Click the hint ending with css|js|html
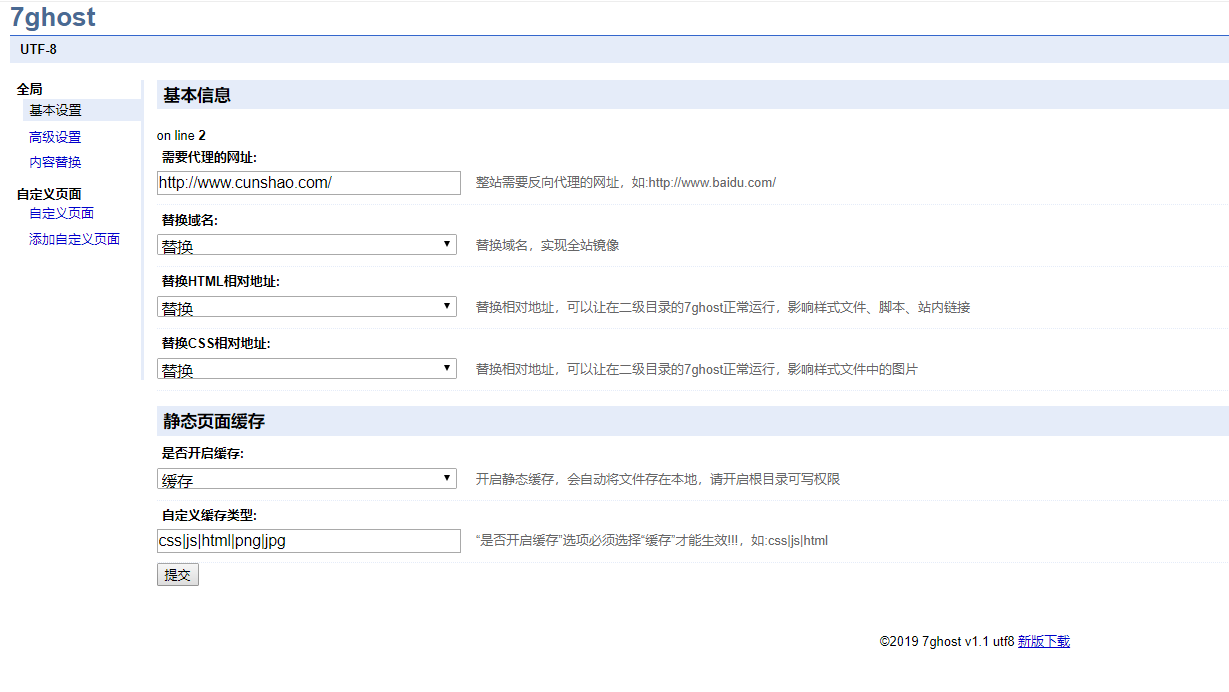The width and height of the screenshot is (1229, 692). (x=652, y=541)
